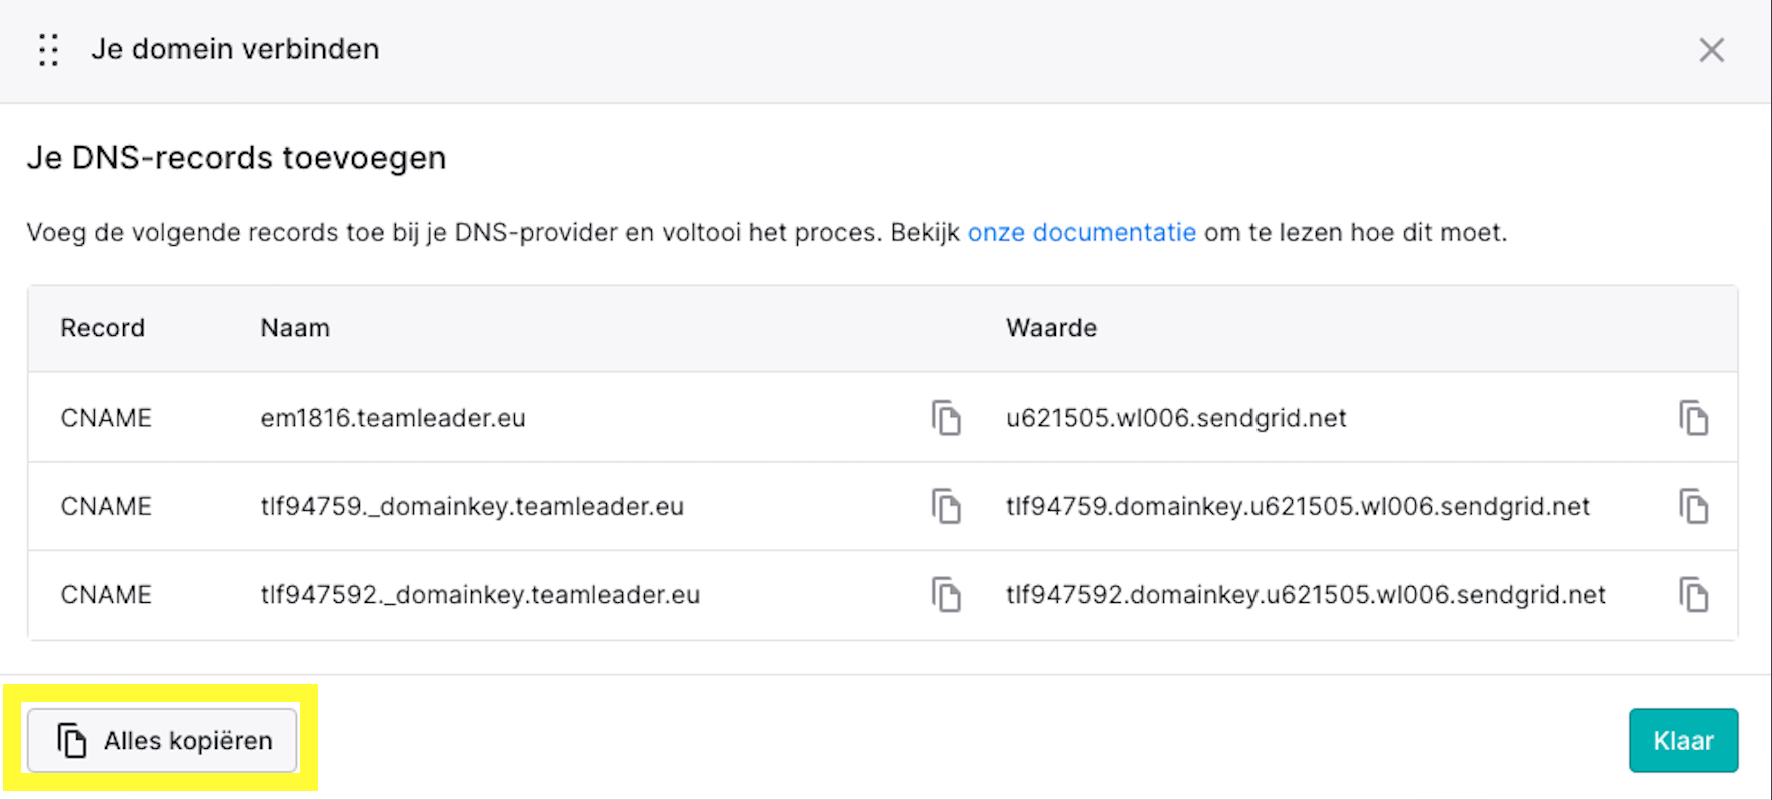The height and width of the screenshot is (800, 1772).
Task: Close the Je domein verbinden dialog
Action: point(1711,50)
